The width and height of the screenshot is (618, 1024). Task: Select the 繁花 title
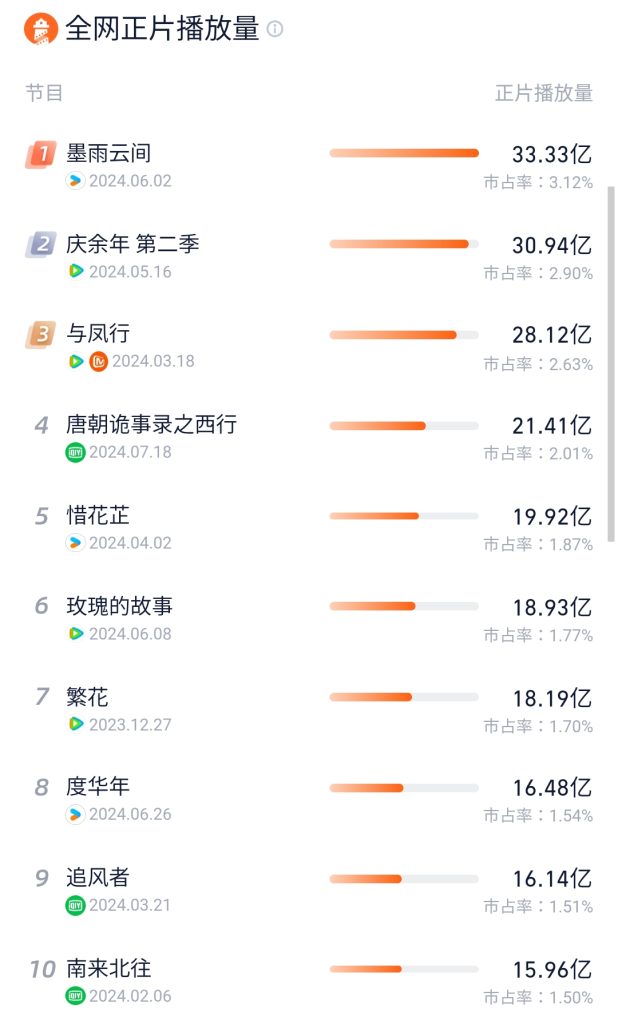pos(87,697)
